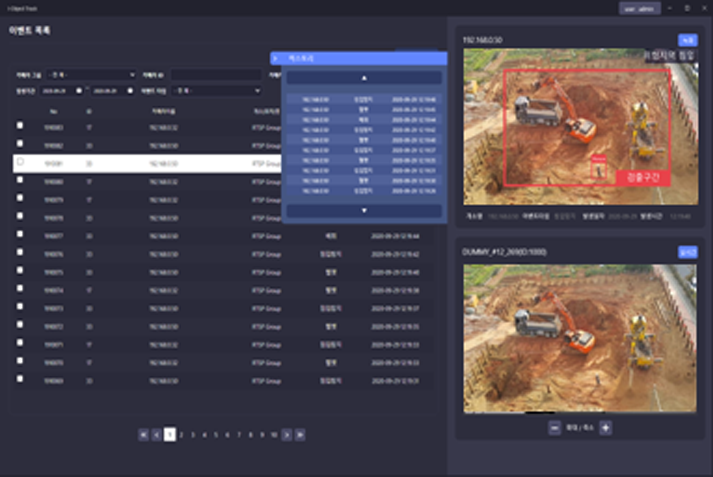Click the next page arrow in pagination
The width and height of the screenshot is (713, 477).
(x=287, y=434)
